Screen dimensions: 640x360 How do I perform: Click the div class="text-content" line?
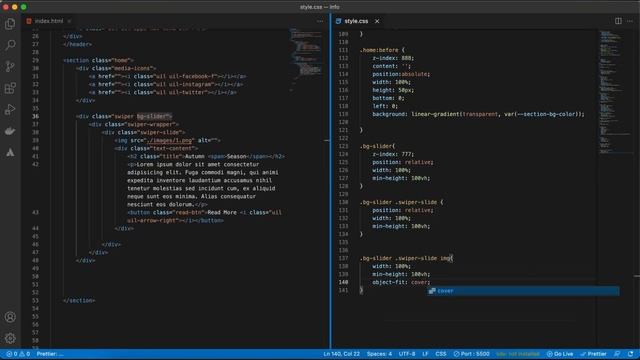point(156,149)
